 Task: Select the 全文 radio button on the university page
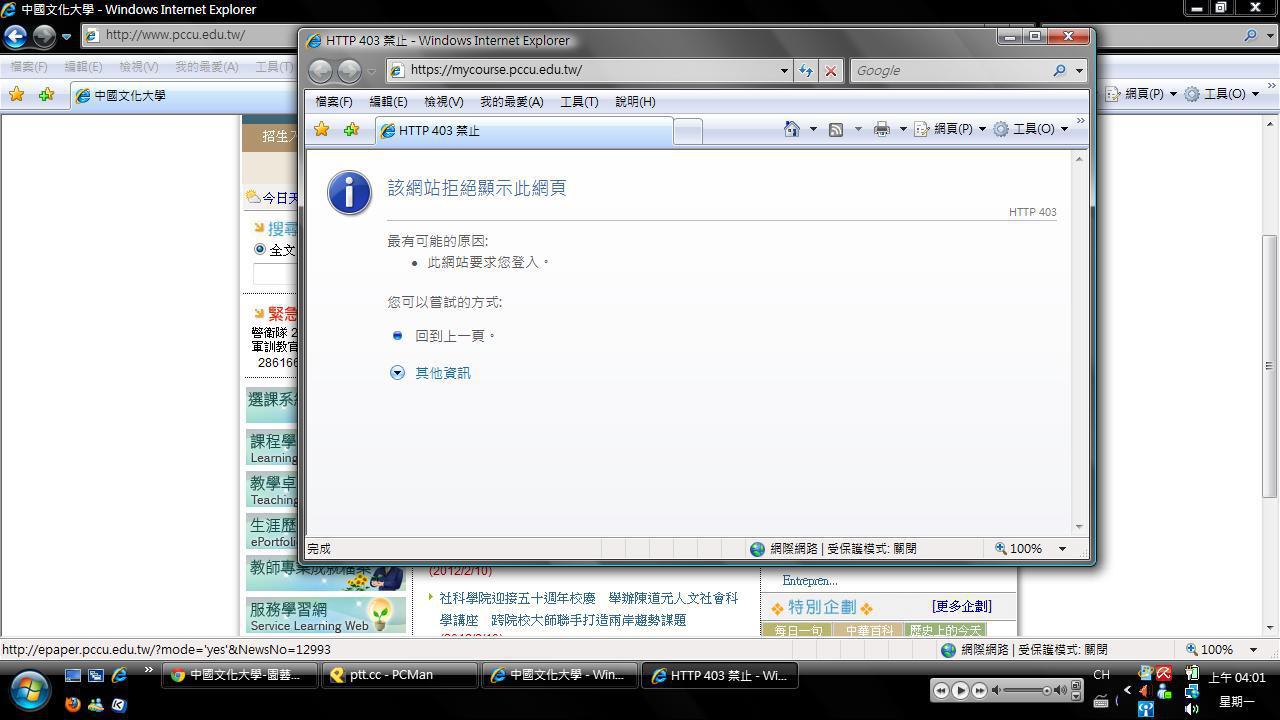[260, 249]
